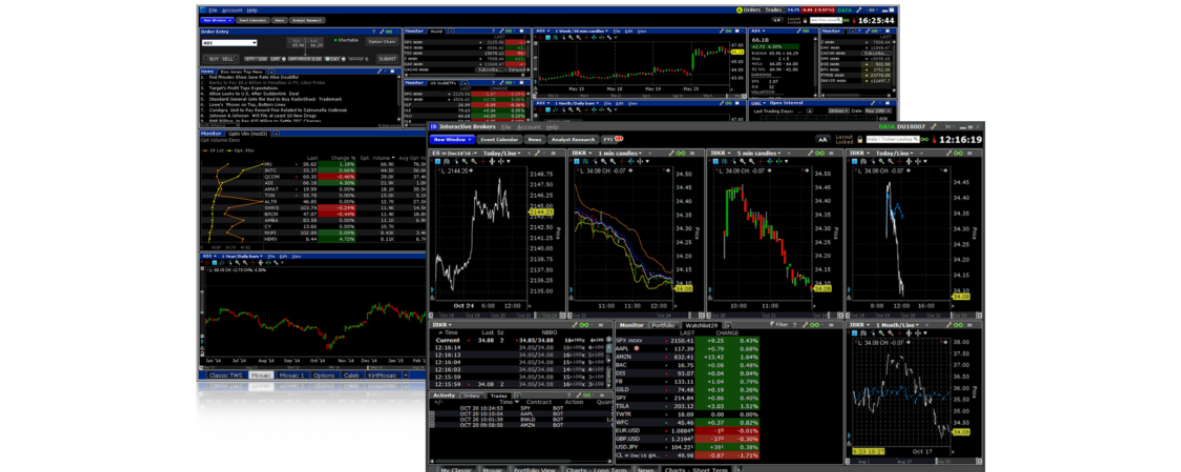Image resolution: width=1181 pixels, height=472 pixels.
Task: Click wrench icon on IBKR 1 Month/Line chart
Action: 948,324
